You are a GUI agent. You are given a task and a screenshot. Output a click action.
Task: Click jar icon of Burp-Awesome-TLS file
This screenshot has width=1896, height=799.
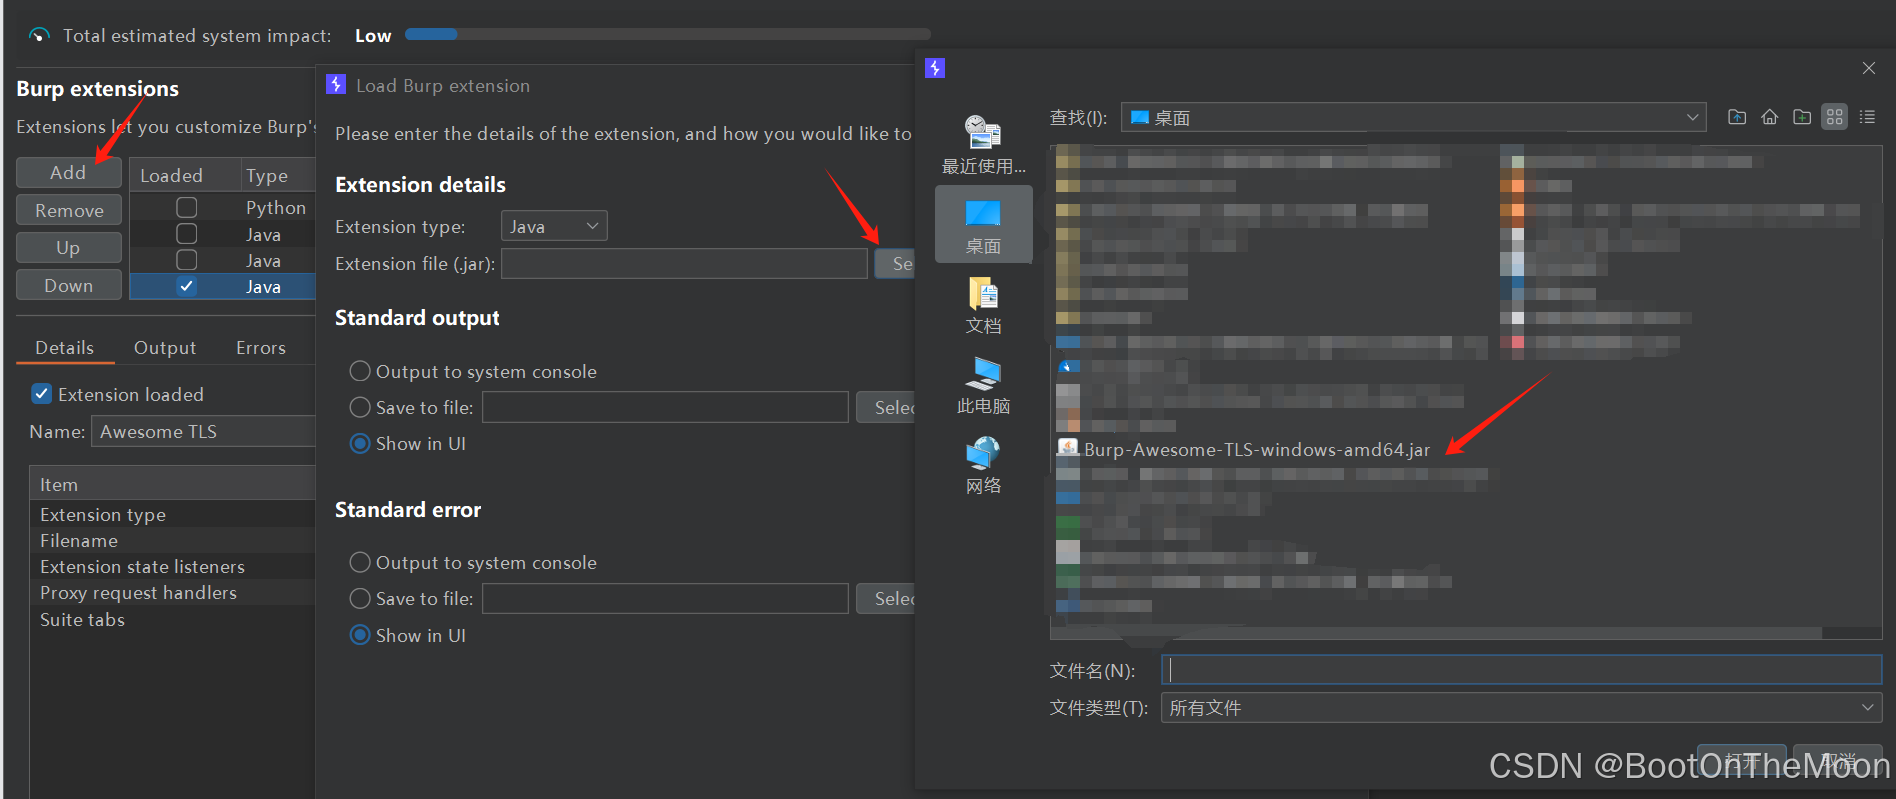point(1068,448)
